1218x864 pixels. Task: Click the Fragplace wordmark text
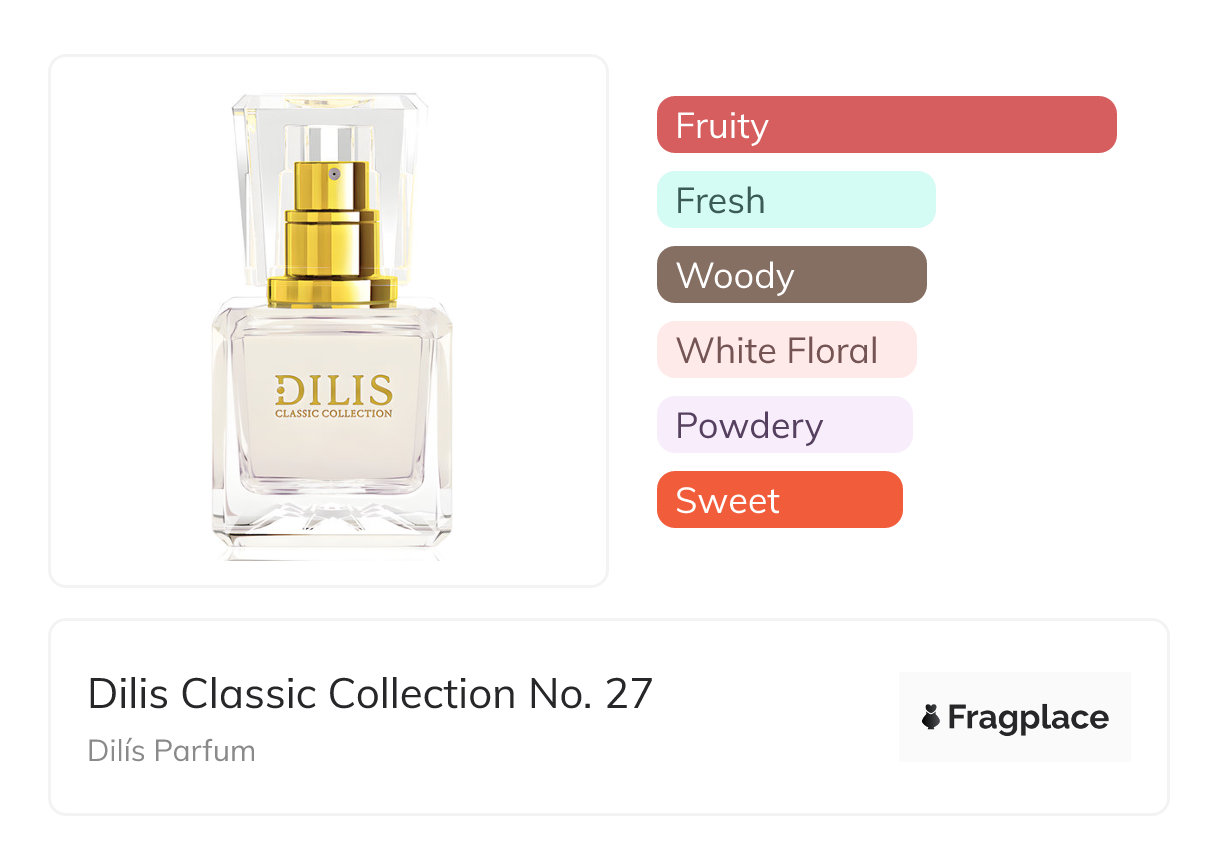coord(1028,717)
